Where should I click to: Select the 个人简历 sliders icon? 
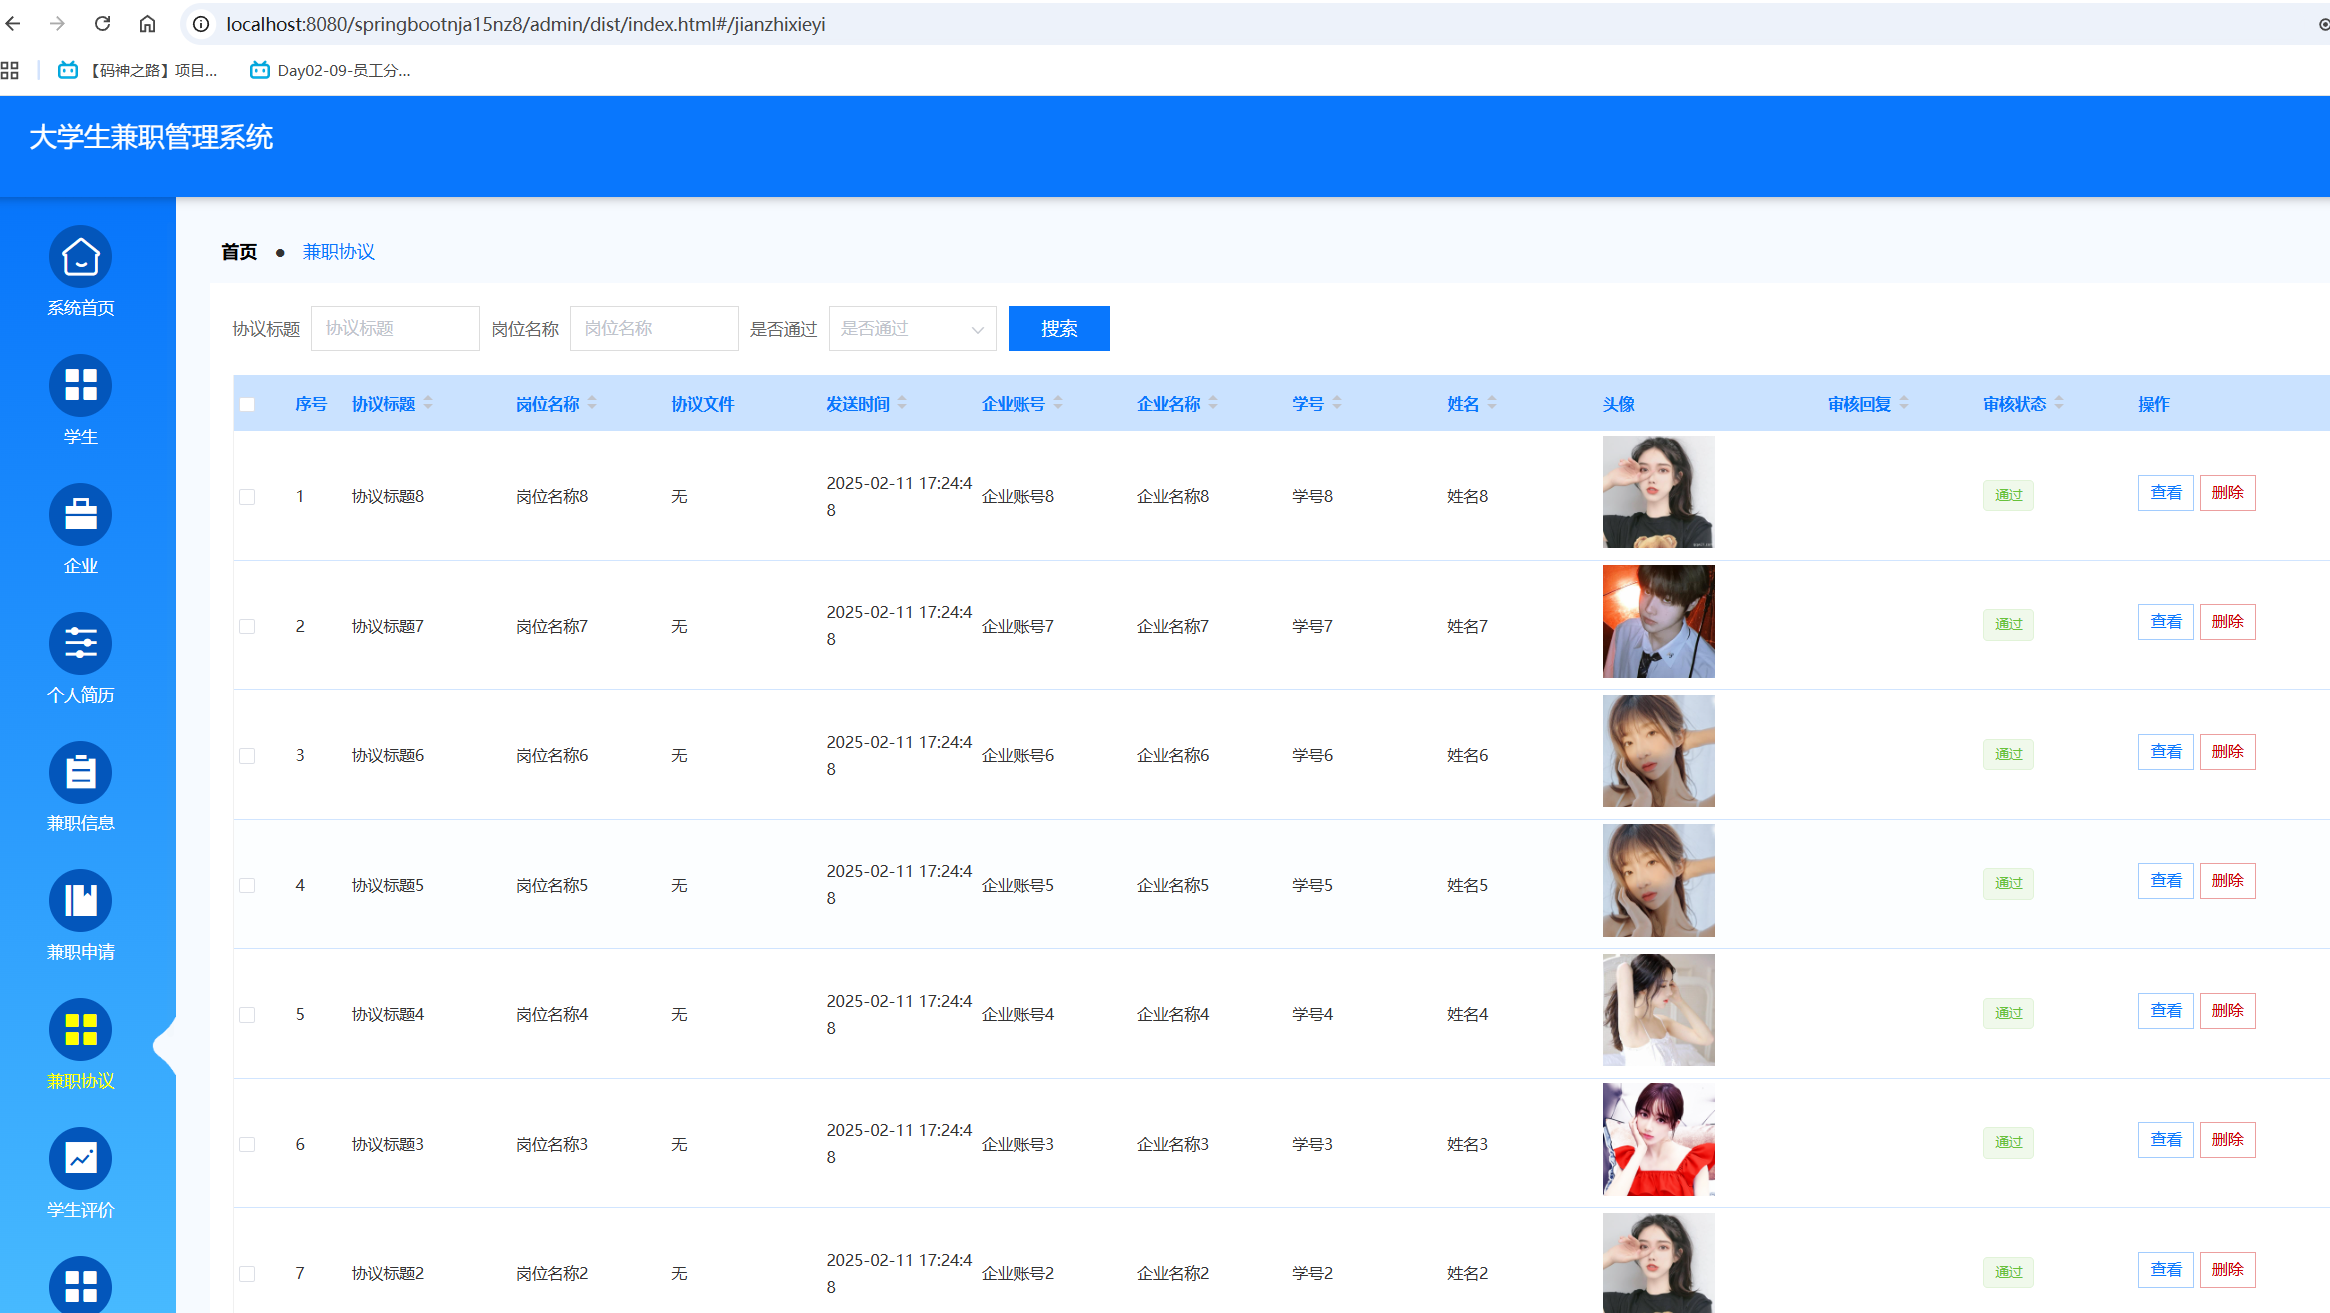(x=80, y=643)
